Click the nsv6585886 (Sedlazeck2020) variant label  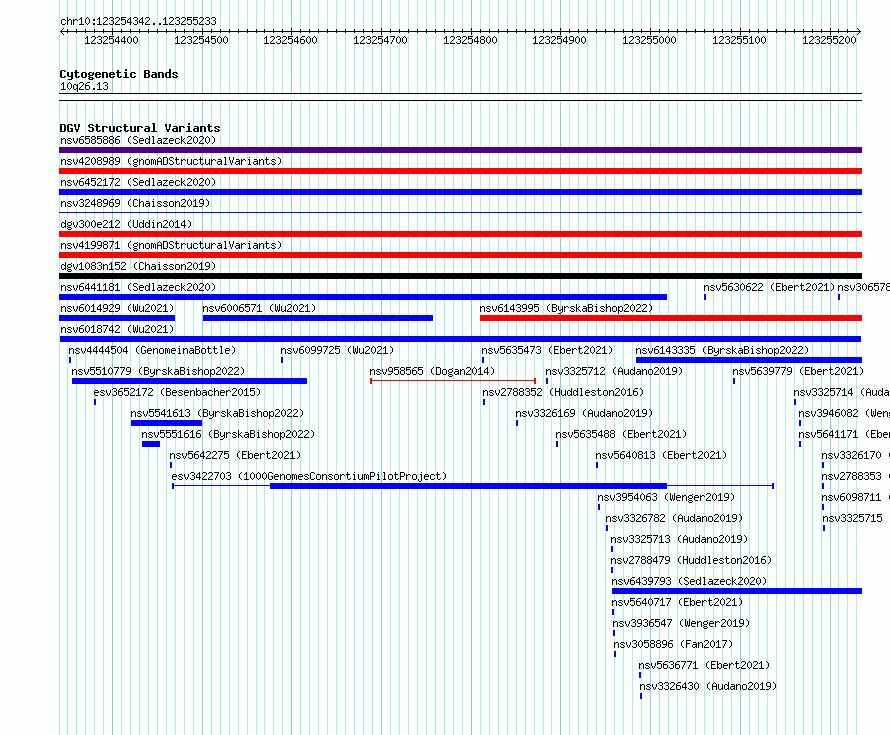point(138,140)
